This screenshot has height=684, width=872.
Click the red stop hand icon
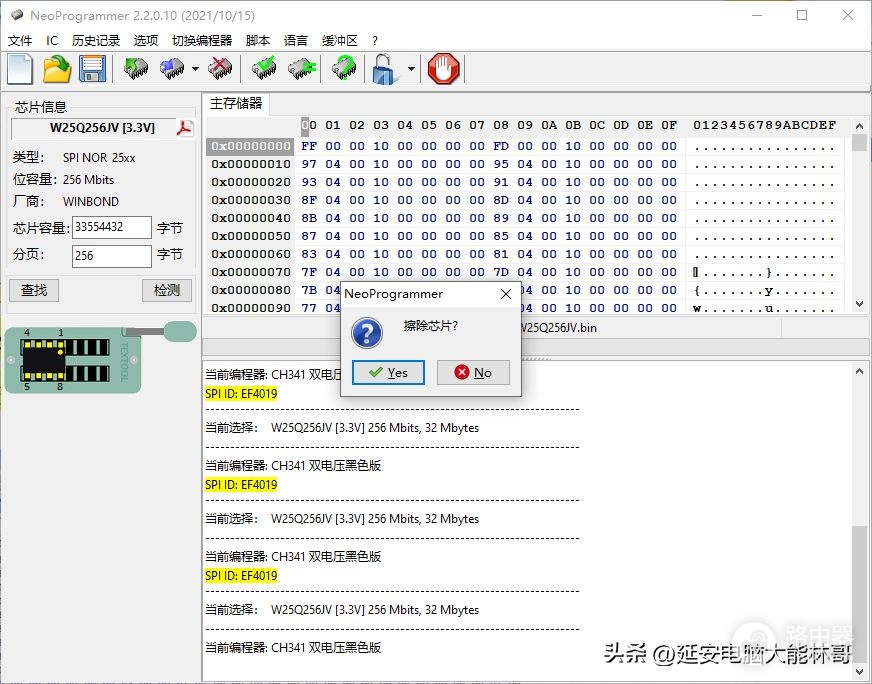[444, 69]
